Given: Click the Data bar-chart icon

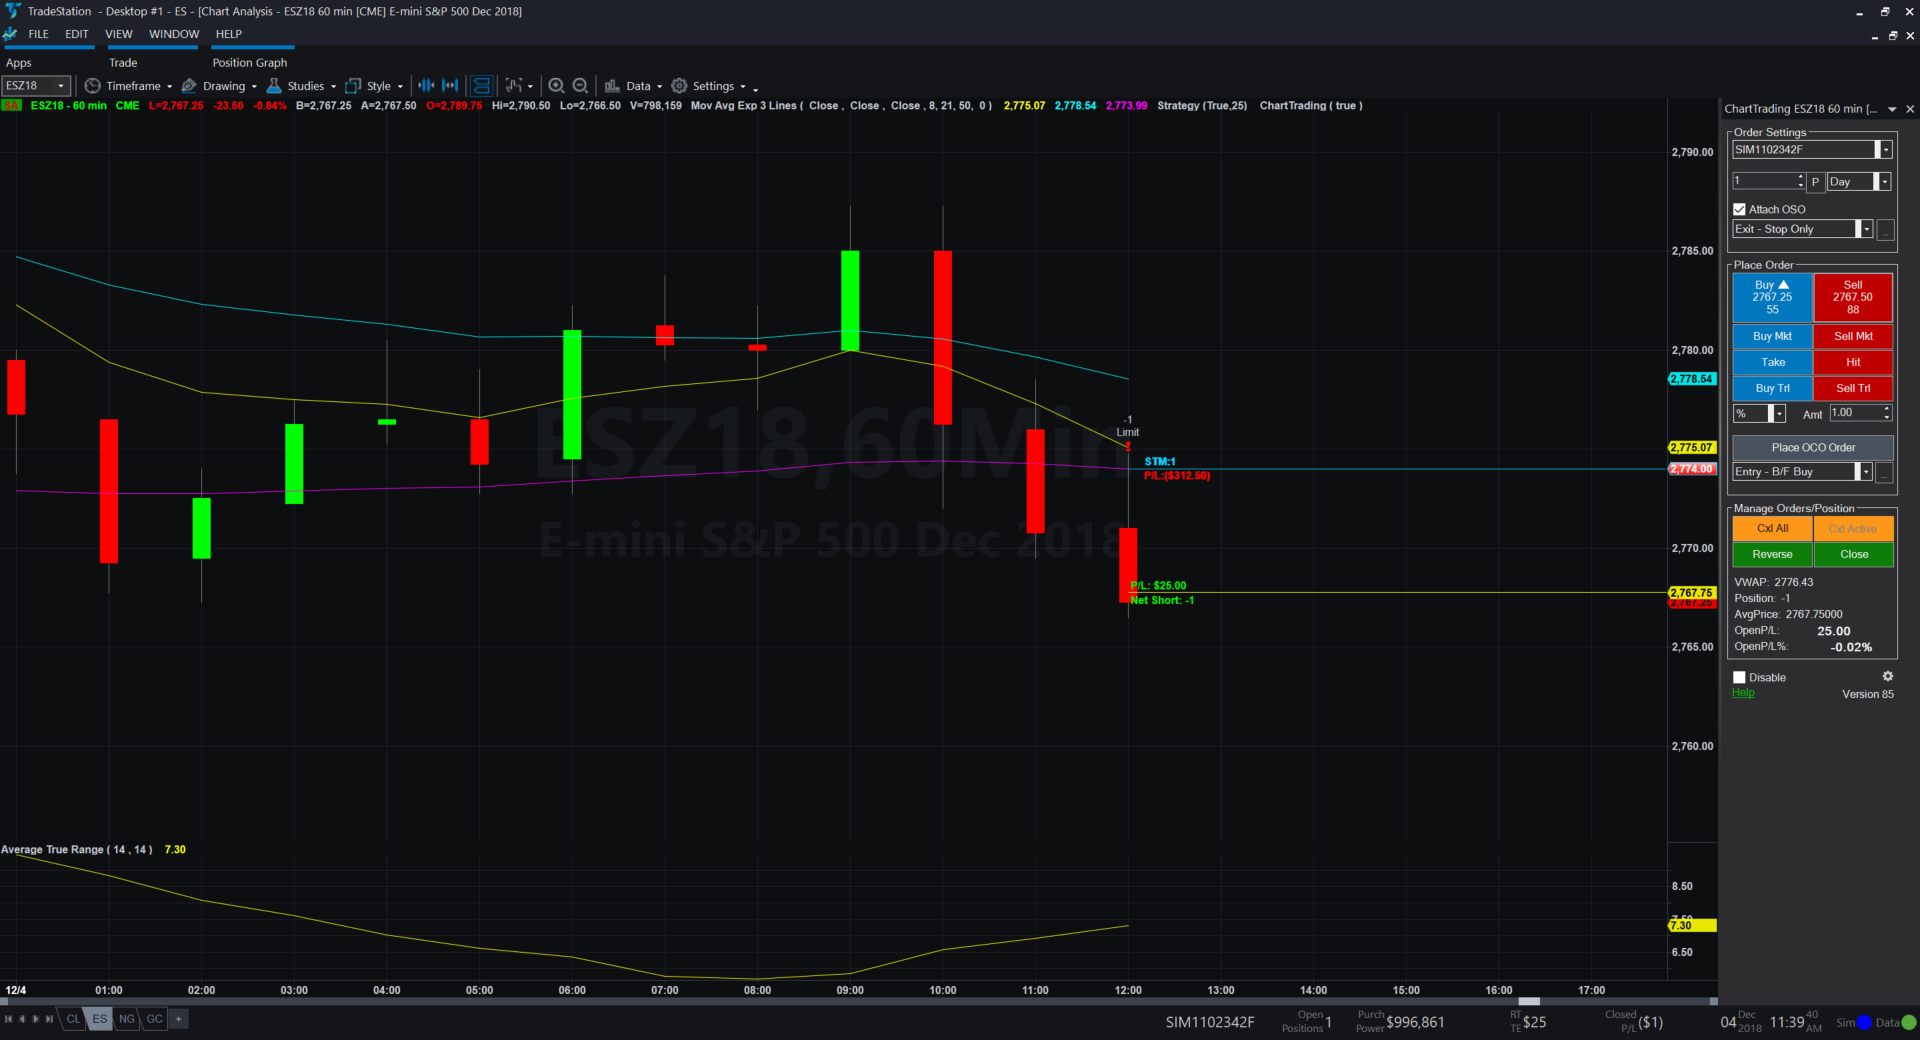Looking at the screenshot, I should pos(612,86).
